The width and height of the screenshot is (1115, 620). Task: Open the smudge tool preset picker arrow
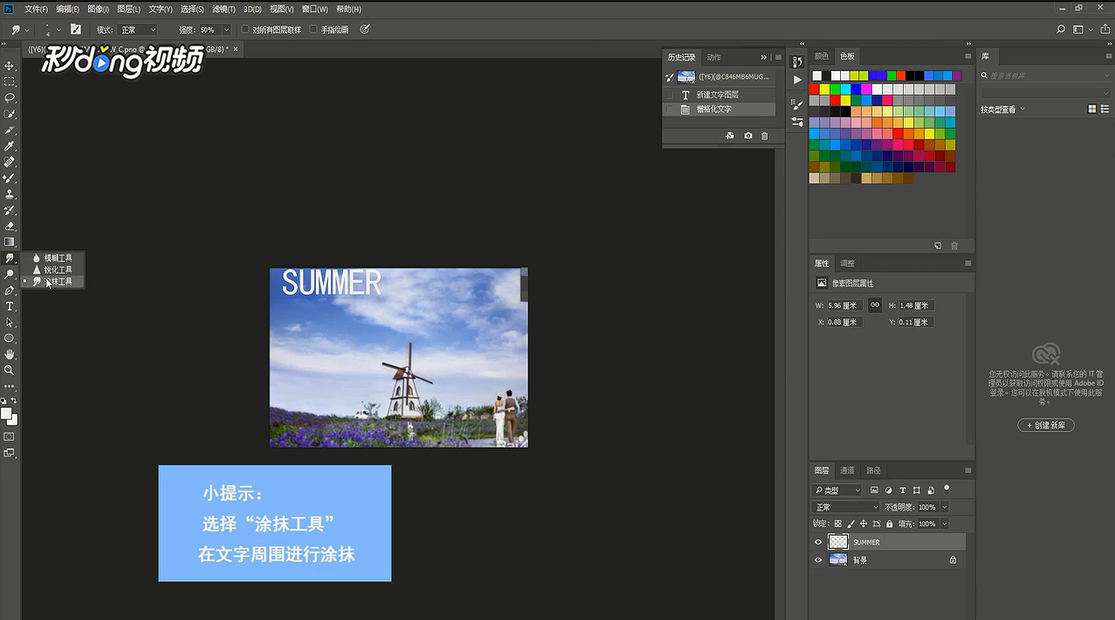point(27,30)
